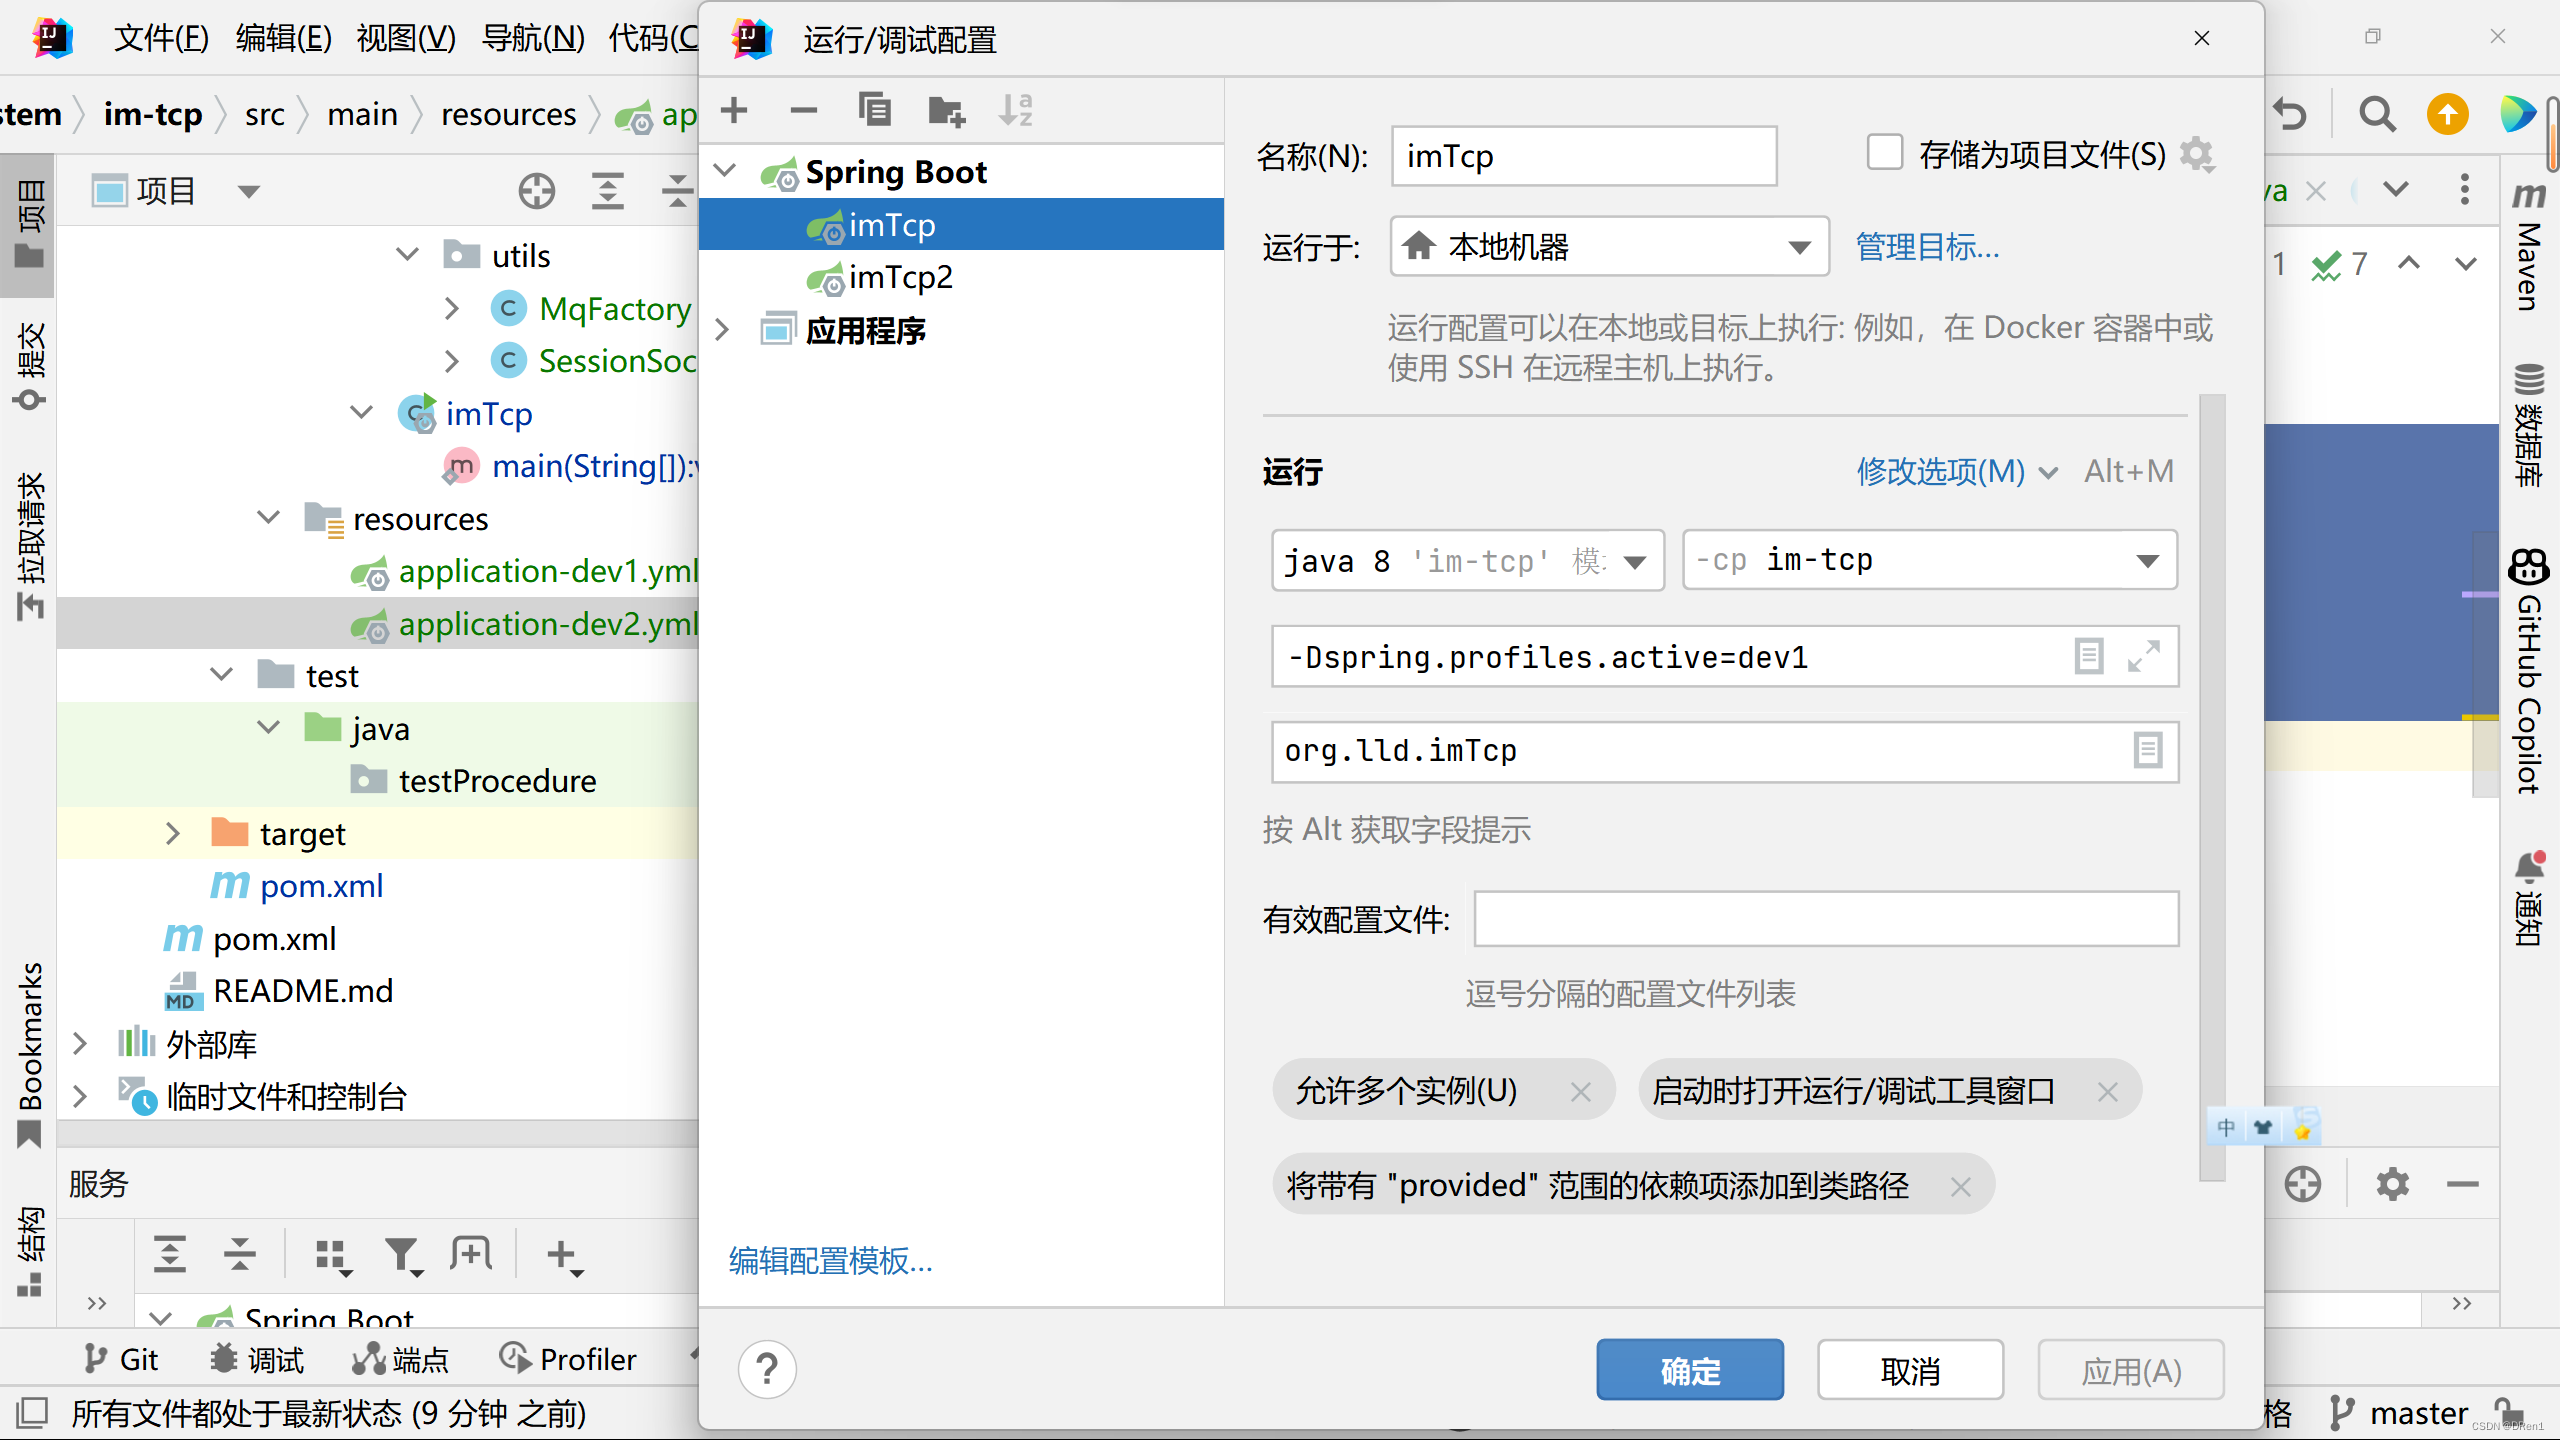Open the GitHub Copilot side panel

click(x=2528, y=670)
